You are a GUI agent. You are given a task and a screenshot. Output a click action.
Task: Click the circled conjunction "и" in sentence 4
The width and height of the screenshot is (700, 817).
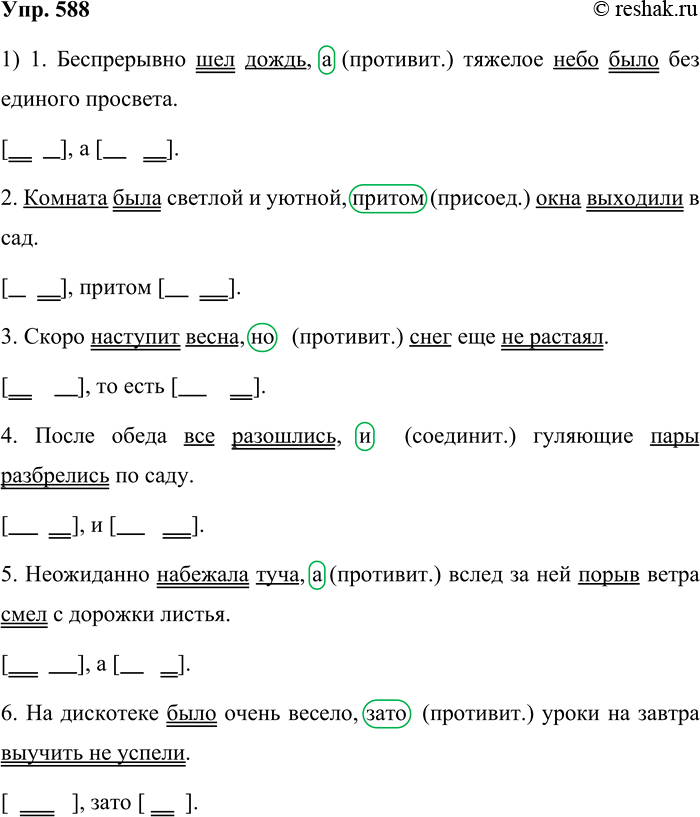(x=365, y=436)
